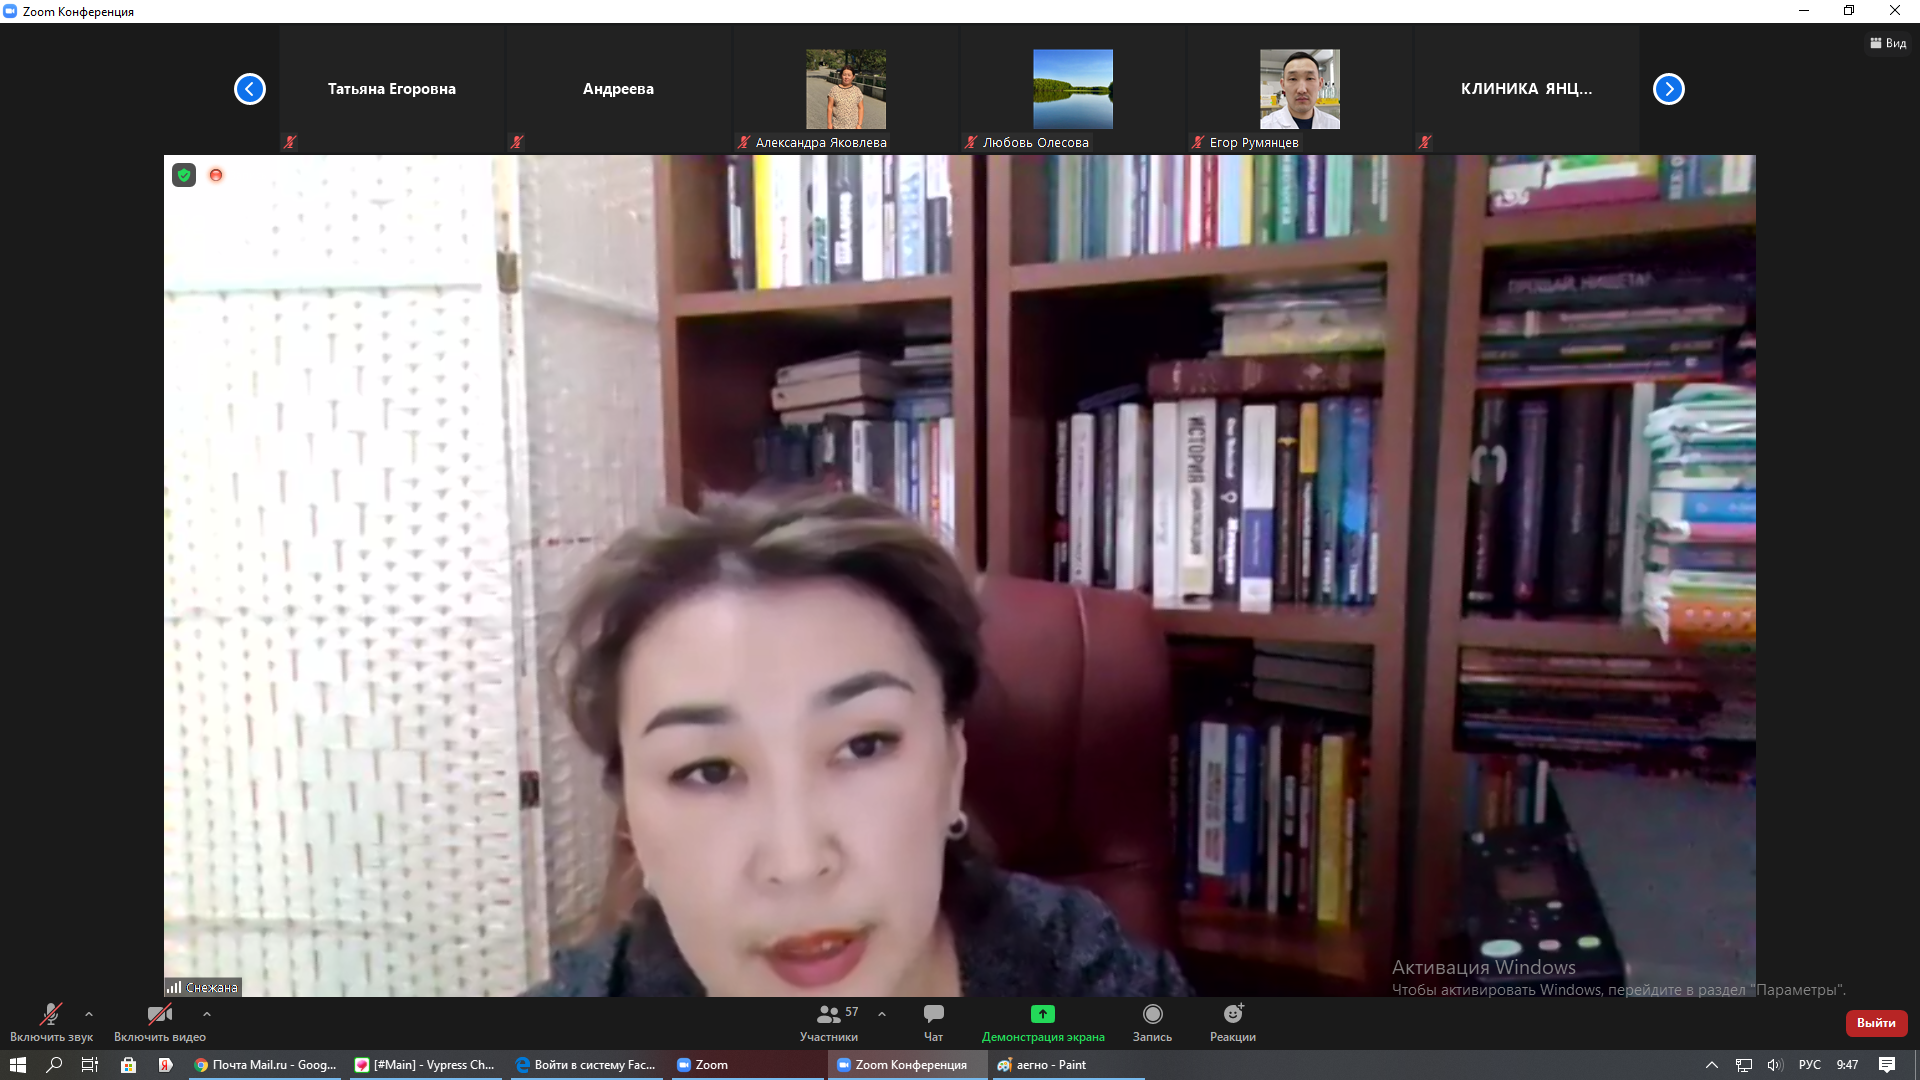
Task: Select Александра Яковлева video thumbnail
Action: coord(846,89)
